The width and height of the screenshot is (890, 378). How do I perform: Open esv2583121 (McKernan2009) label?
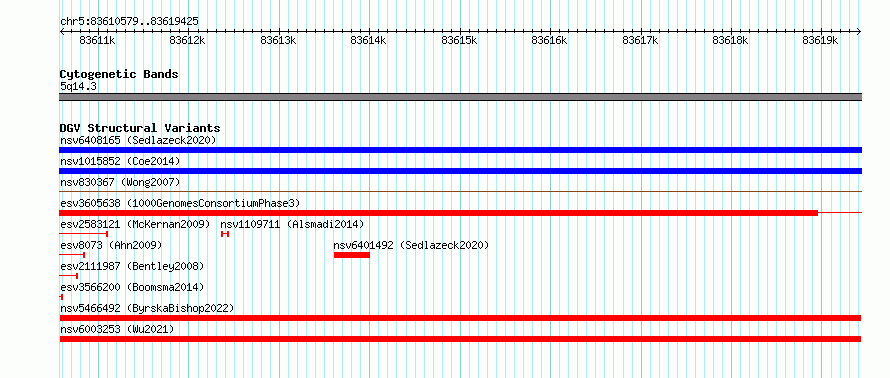135,224
